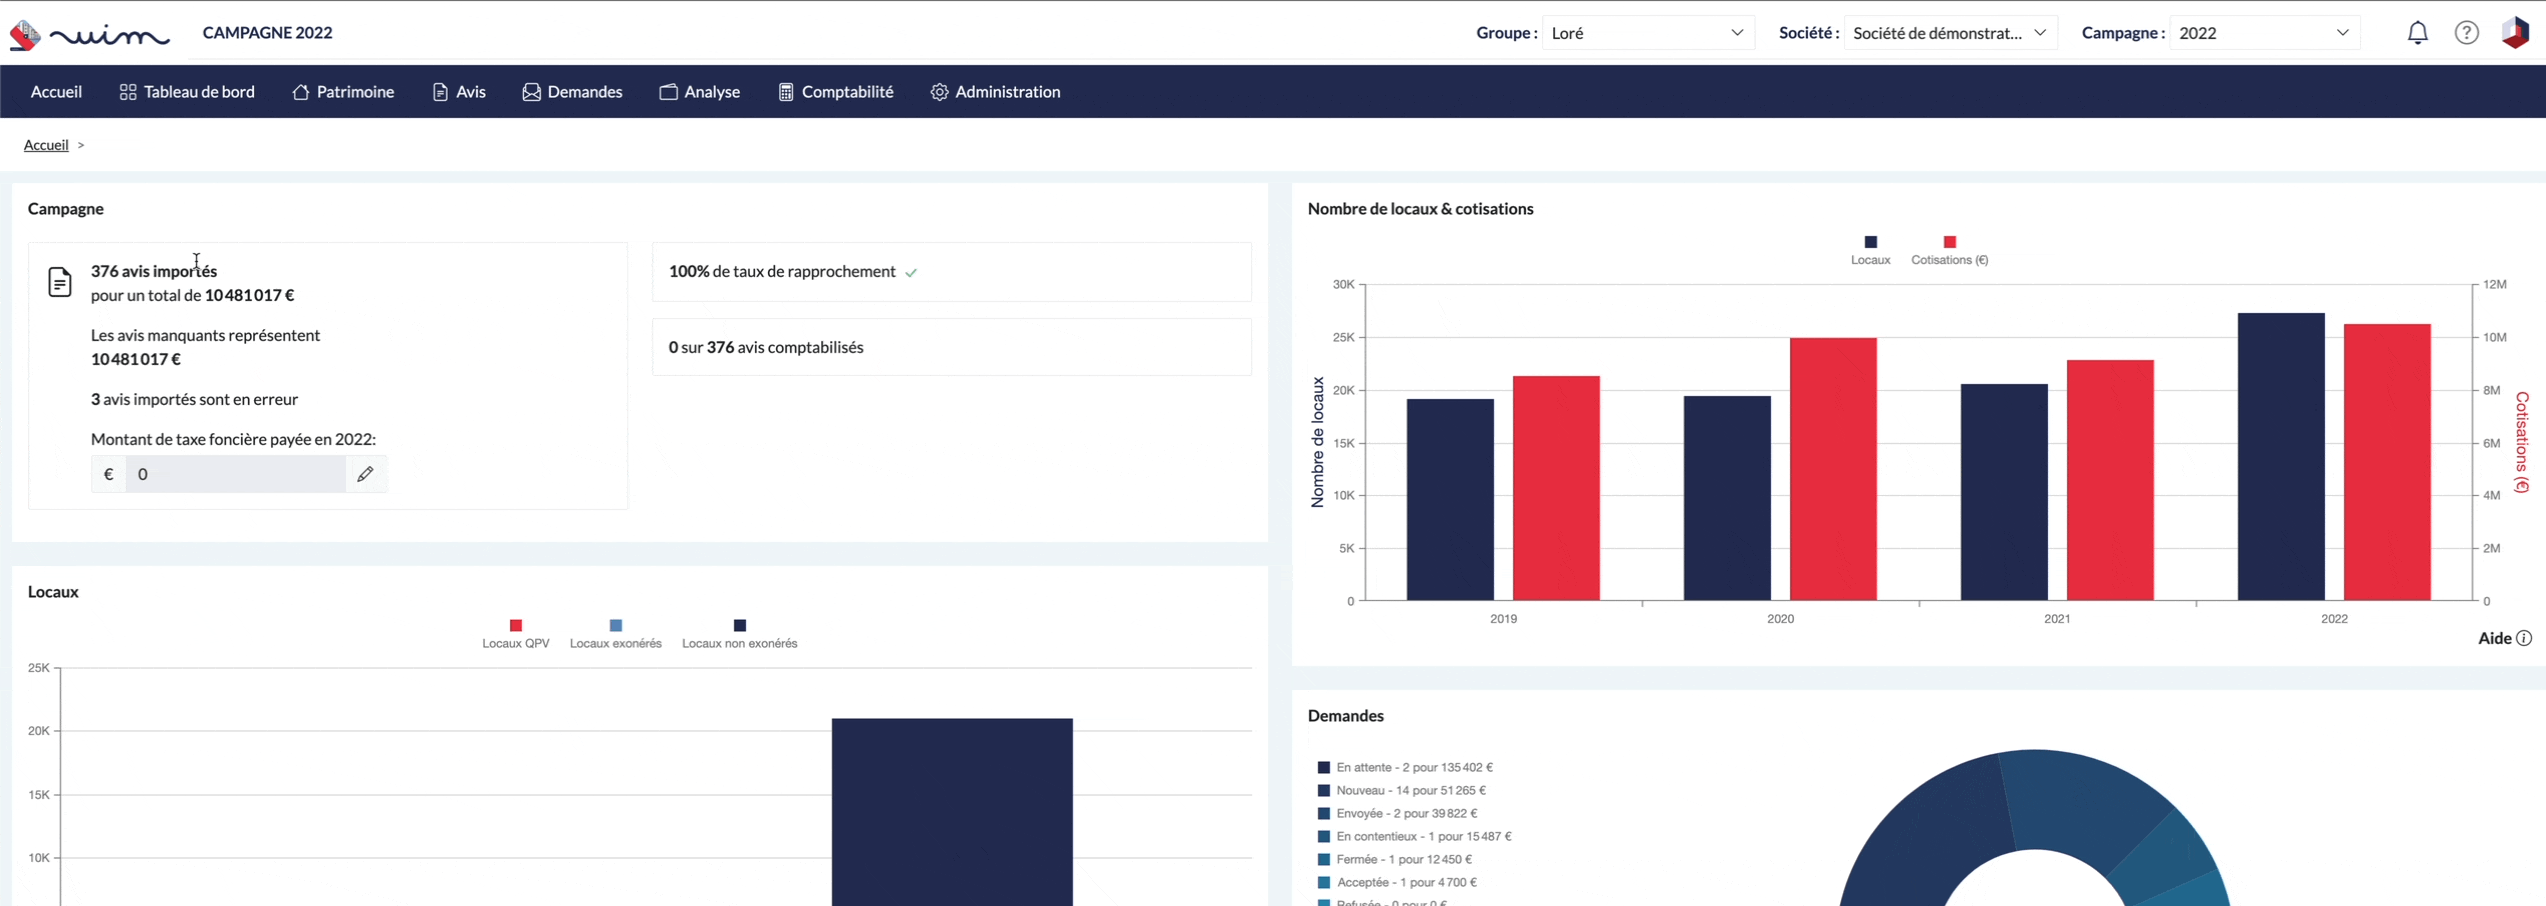Click the imported avis document icon
Image resolution: width=2546 pixels, height=906 pixels.
(x=60, y=282)
